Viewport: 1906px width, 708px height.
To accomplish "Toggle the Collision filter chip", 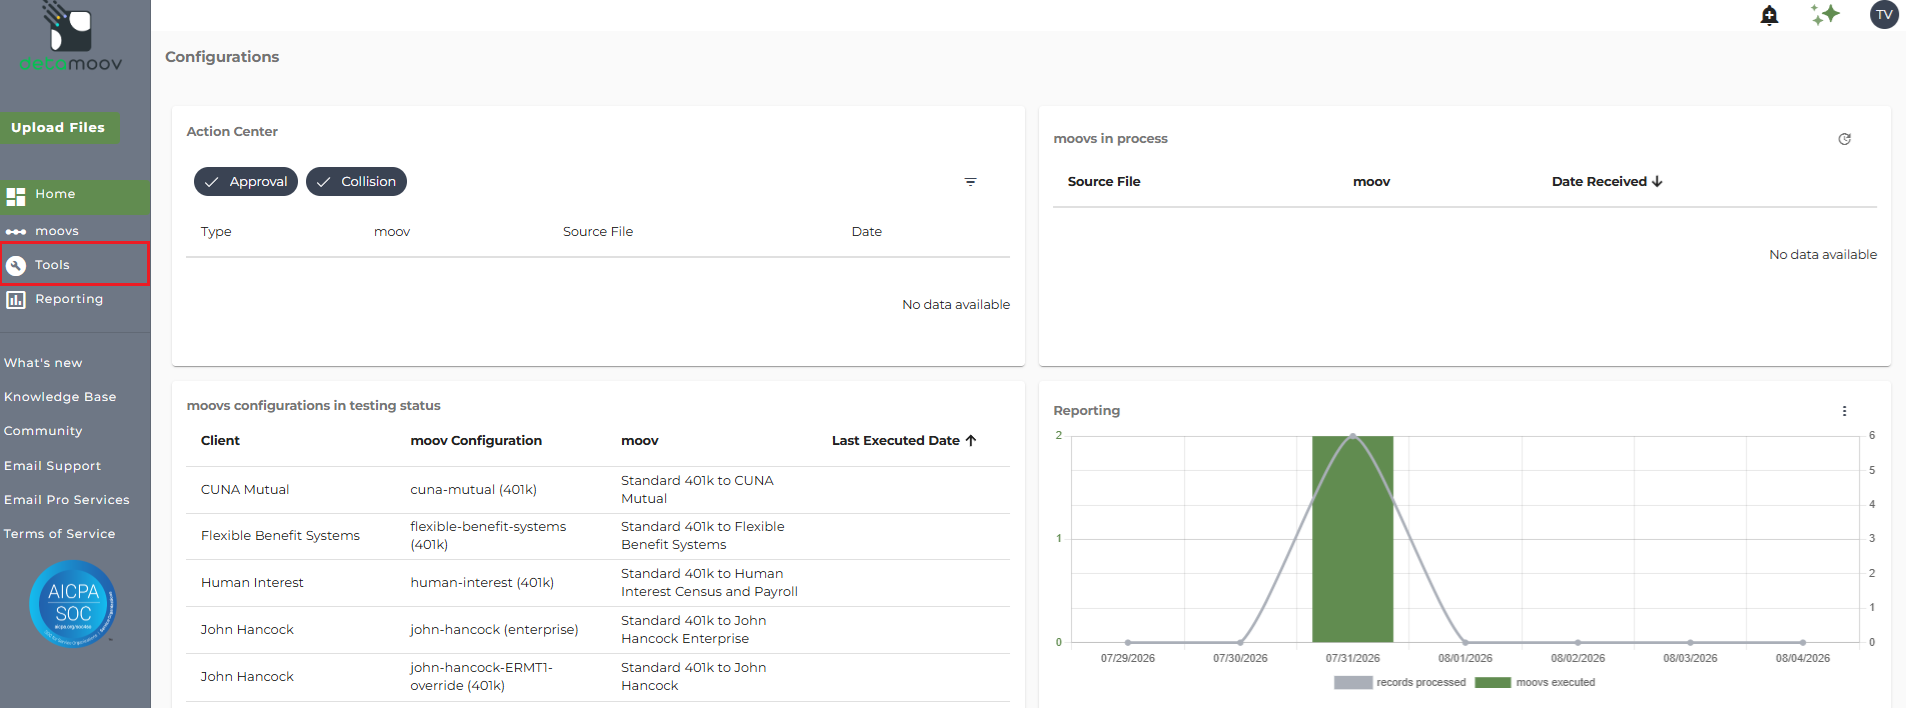I will [356, 182].
